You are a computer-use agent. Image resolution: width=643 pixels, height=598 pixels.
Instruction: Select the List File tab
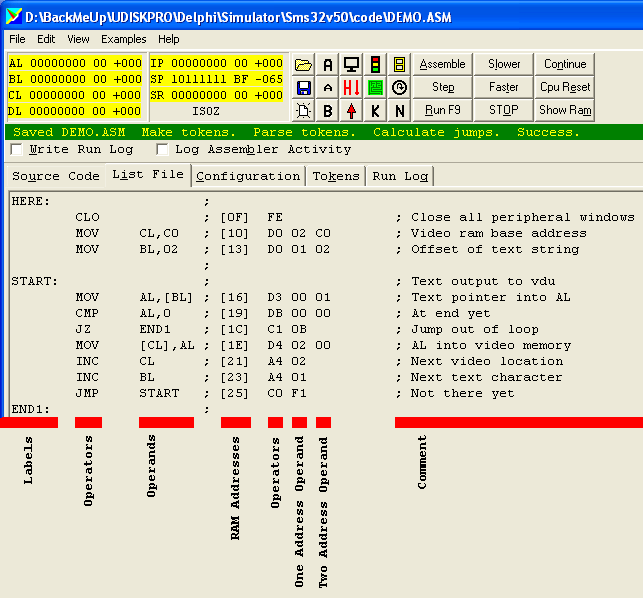coord(148,175)
